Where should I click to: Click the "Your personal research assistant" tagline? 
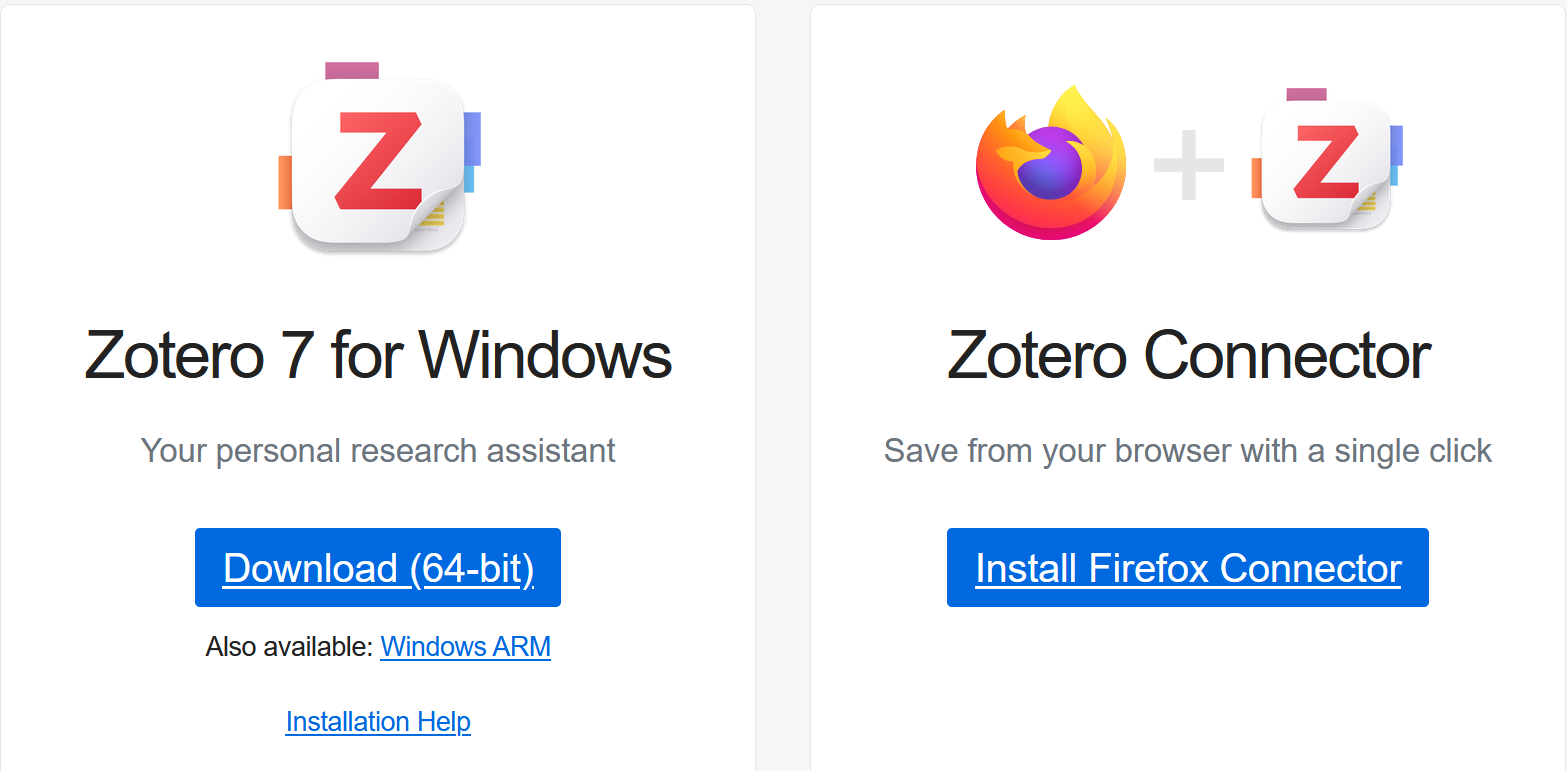tap(378, 450)
